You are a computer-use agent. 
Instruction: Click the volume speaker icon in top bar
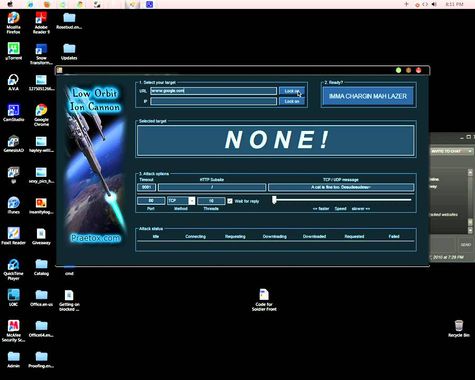434,4
